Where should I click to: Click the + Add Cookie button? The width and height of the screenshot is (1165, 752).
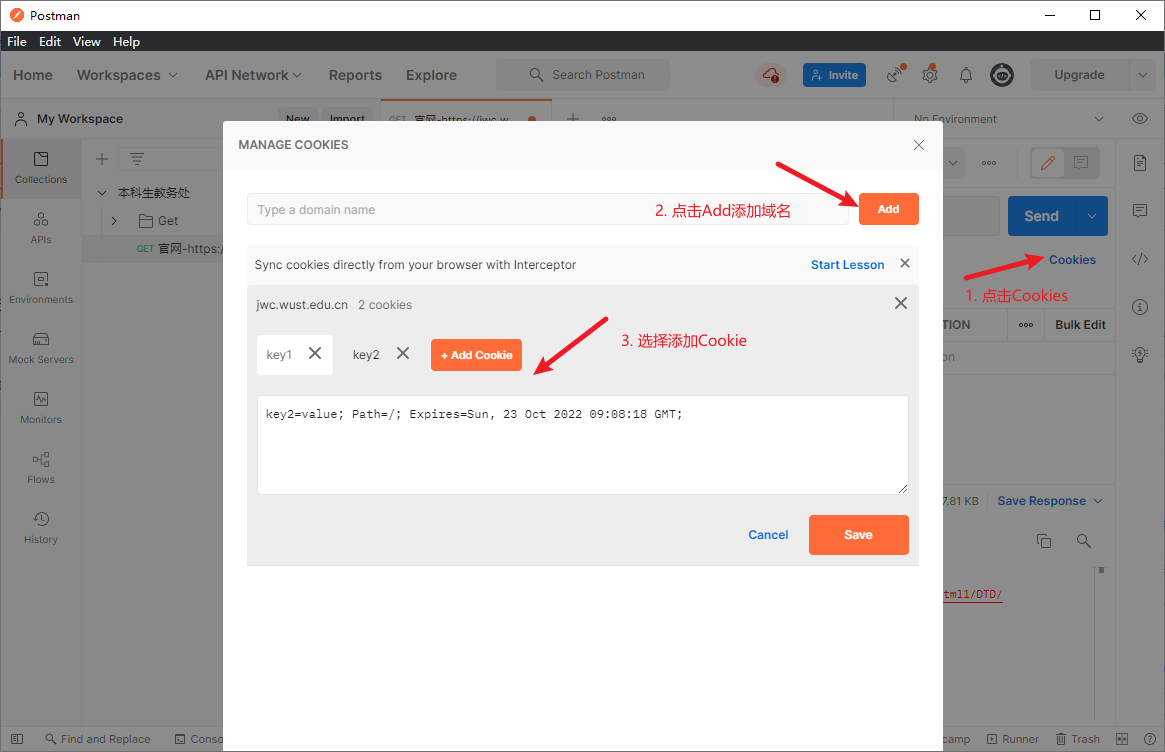[476, 355]
